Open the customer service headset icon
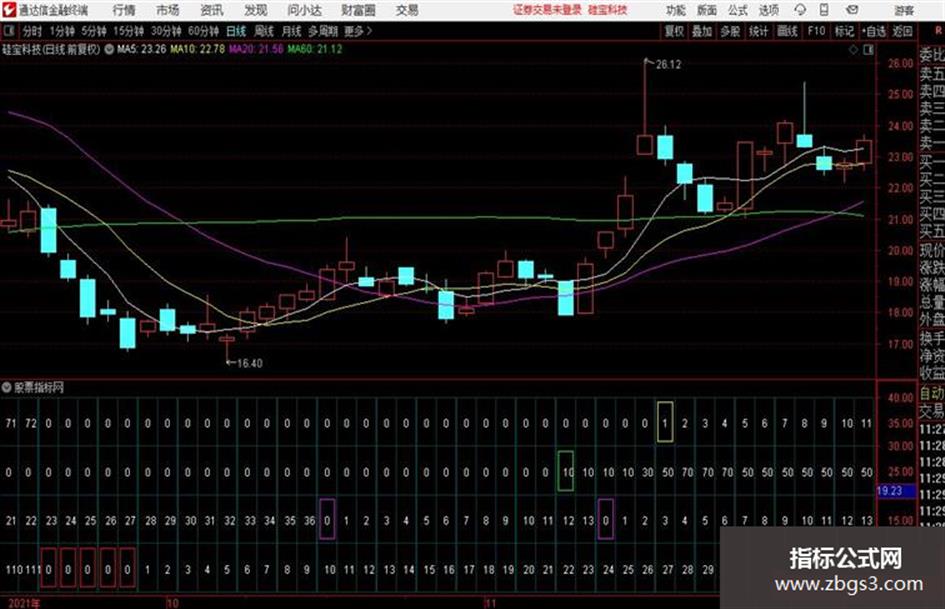This screenshot has width=945, height=609. click(800, 10)
